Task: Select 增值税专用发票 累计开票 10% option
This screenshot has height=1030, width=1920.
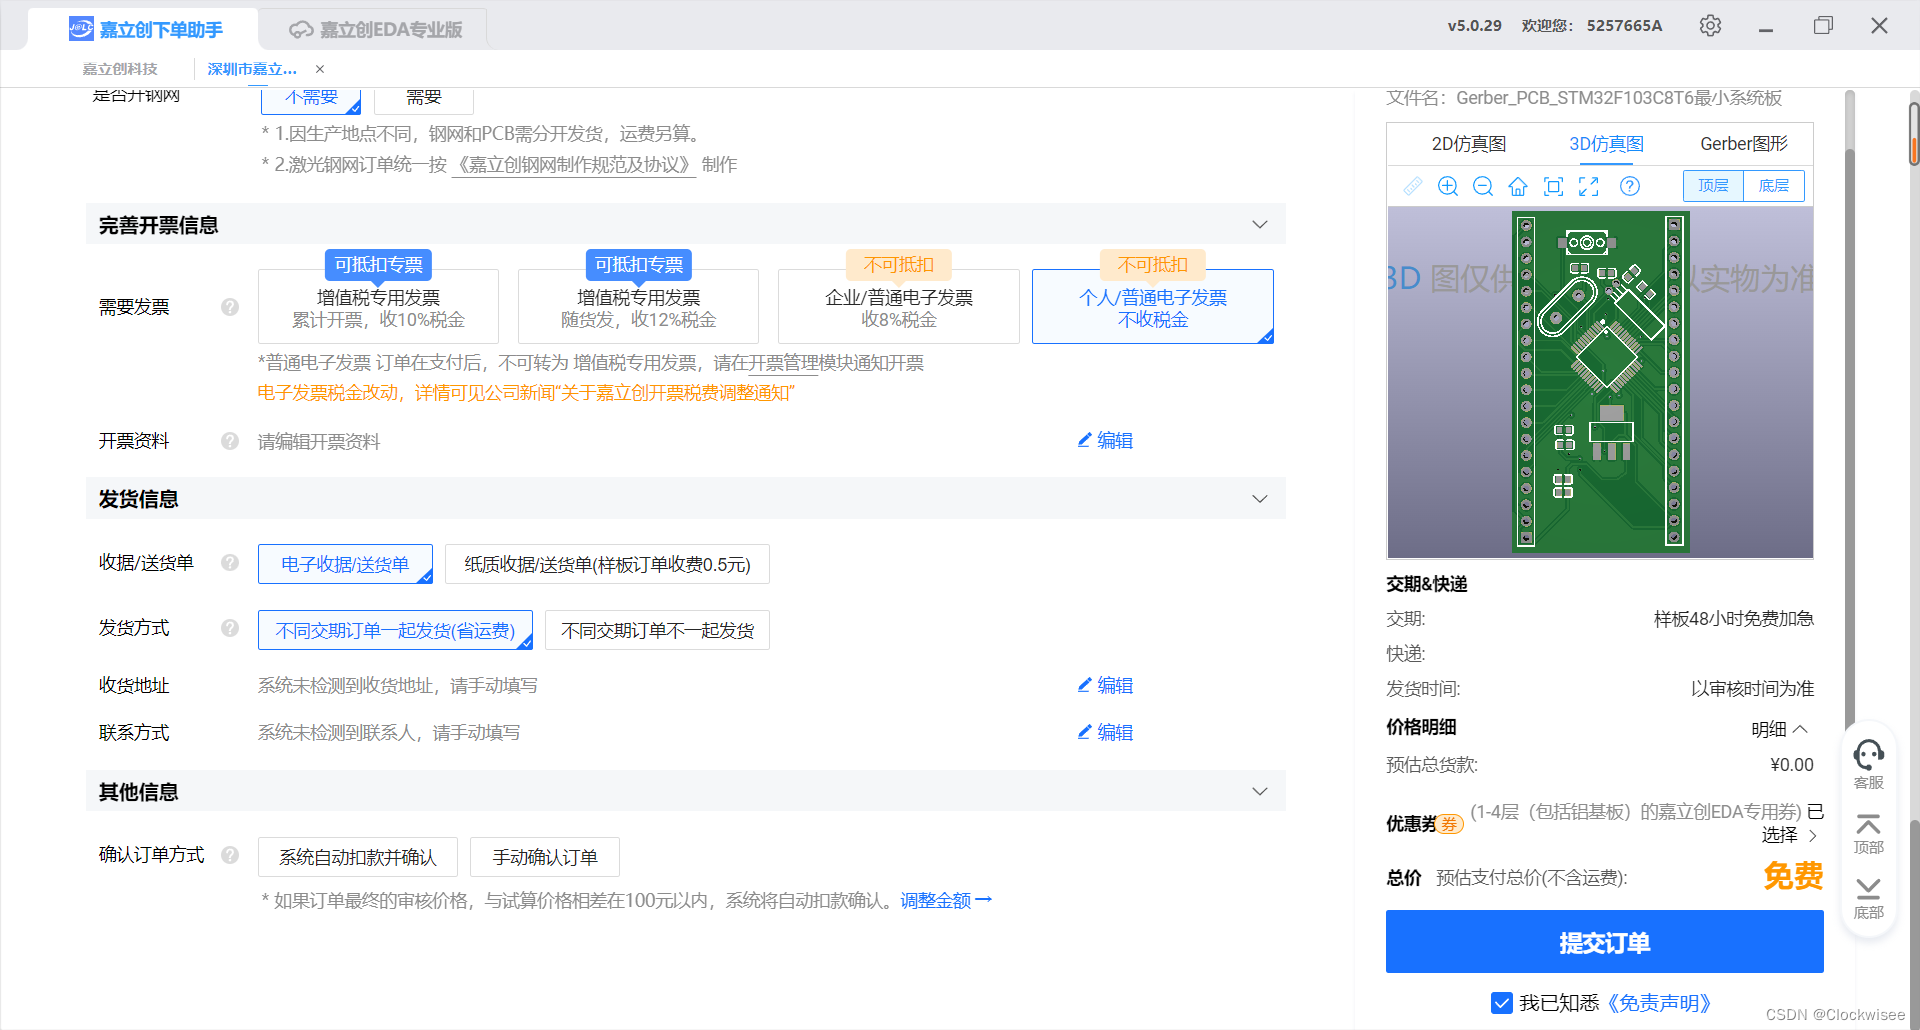Action: (x=378, y=306)
